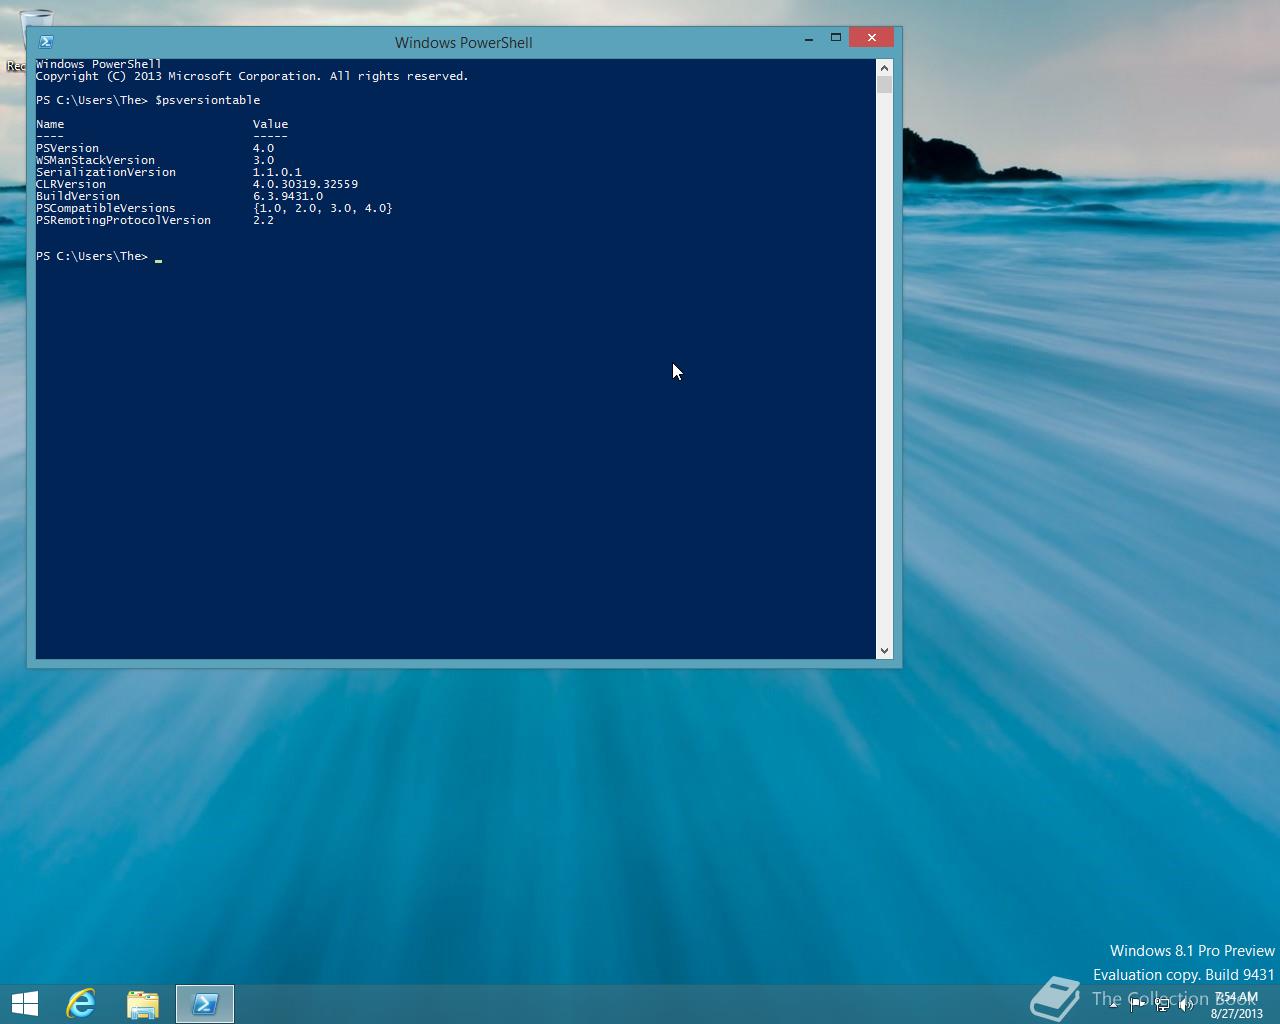The width and height of the screenshot is (1280, 1024).
Task: Click the Windows PowerShell title bar text
Action: click(x=463, y=42)
